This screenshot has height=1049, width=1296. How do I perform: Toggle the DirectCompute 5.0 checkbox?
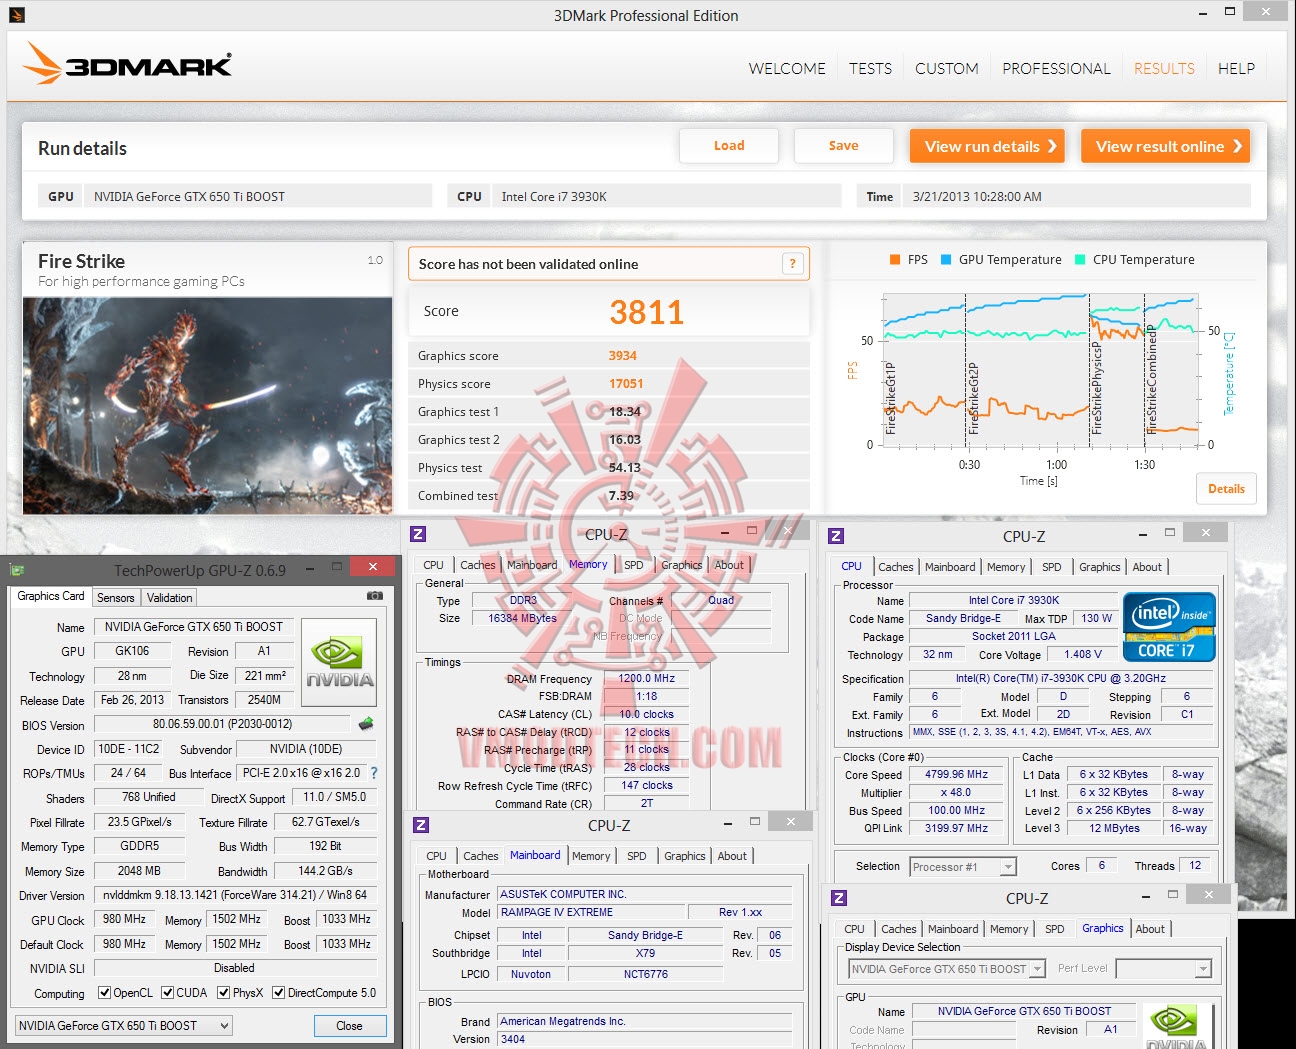(x=278, y=993)
